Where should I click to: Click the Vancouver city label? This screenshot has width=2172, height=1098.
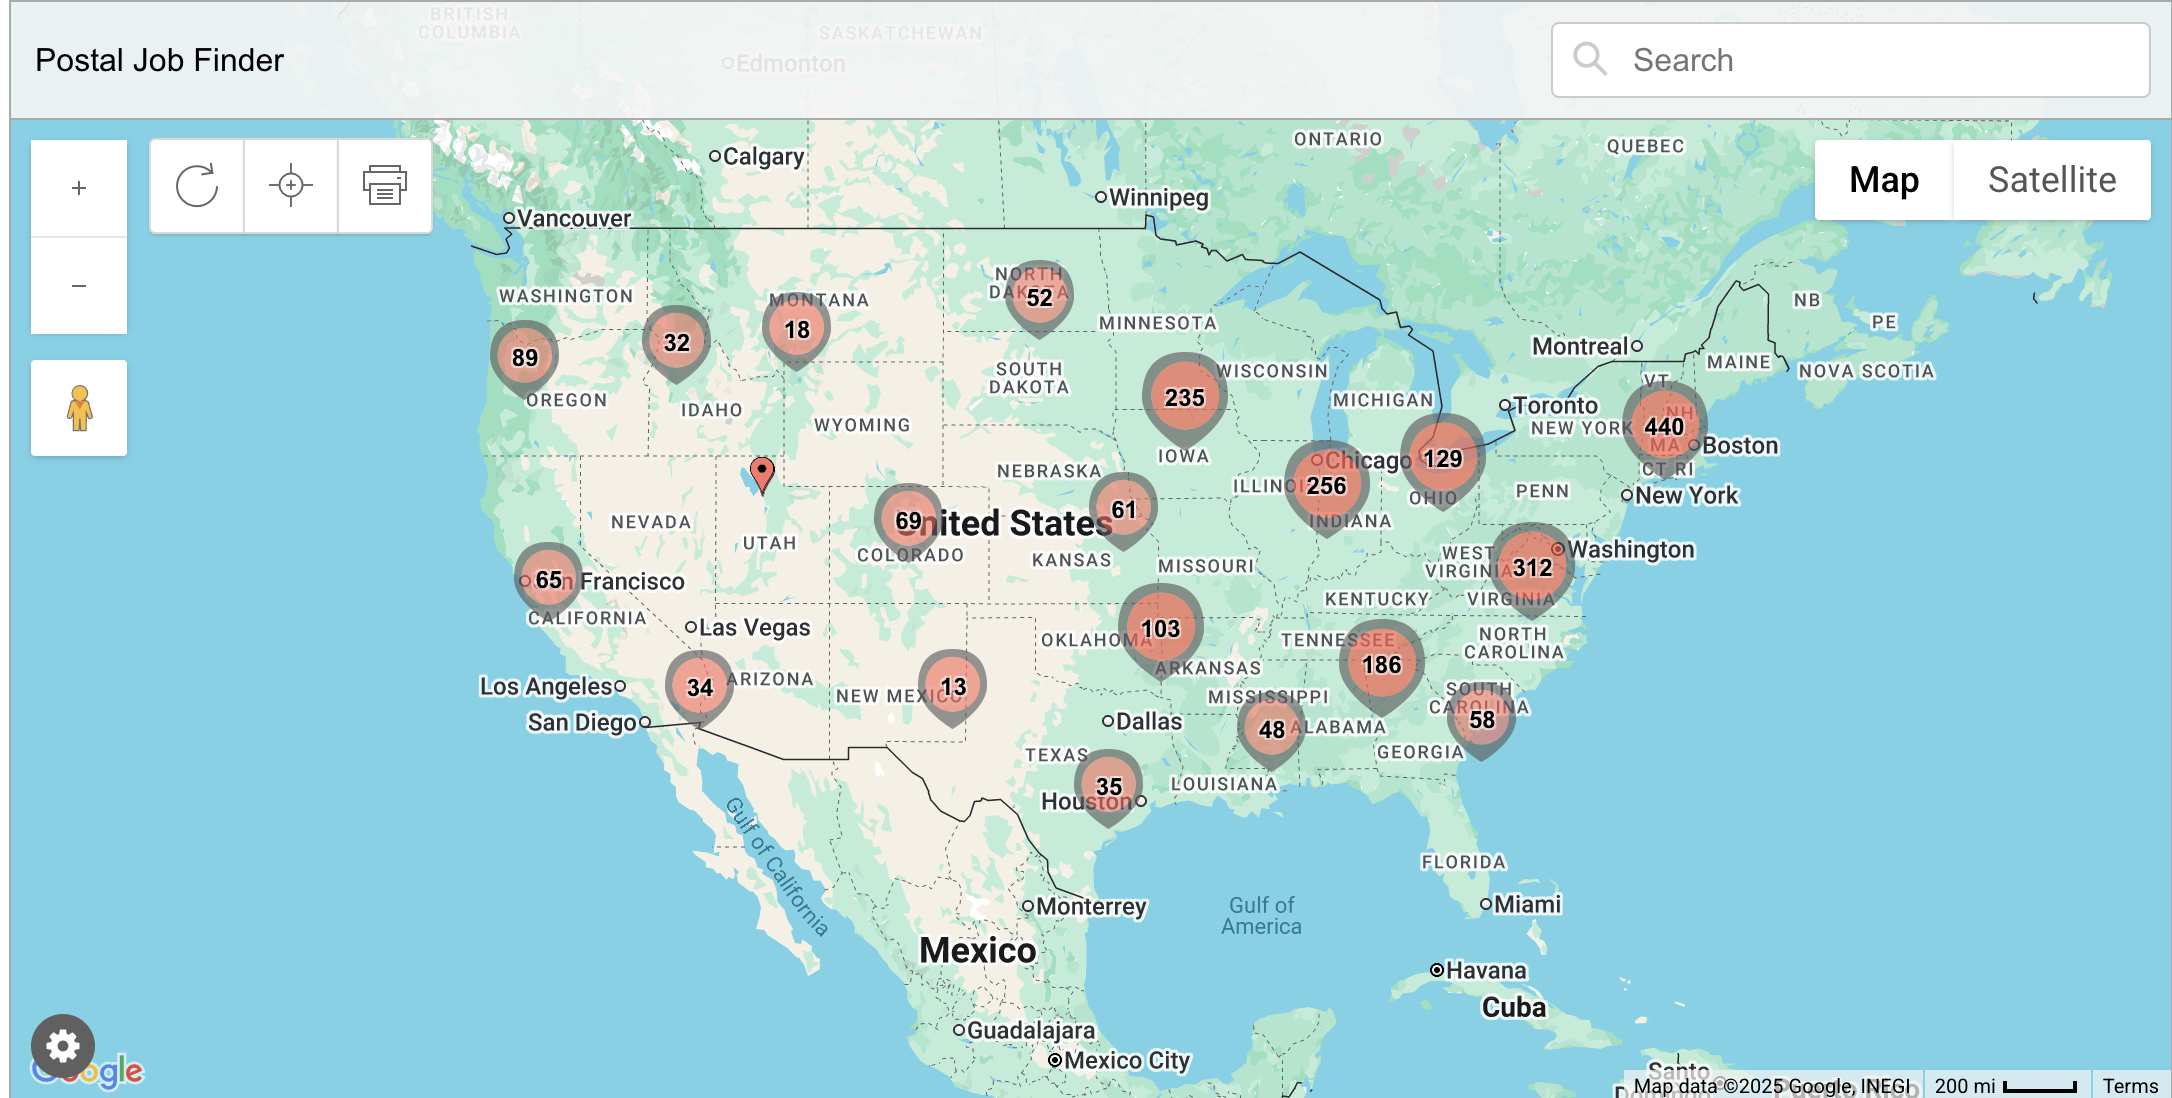573,218
